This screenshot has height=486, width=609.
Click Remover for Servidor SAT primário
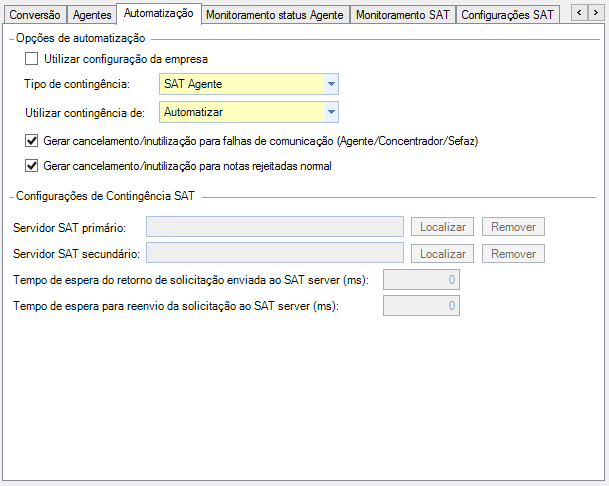pyautogui.click(x=513, y=227)
